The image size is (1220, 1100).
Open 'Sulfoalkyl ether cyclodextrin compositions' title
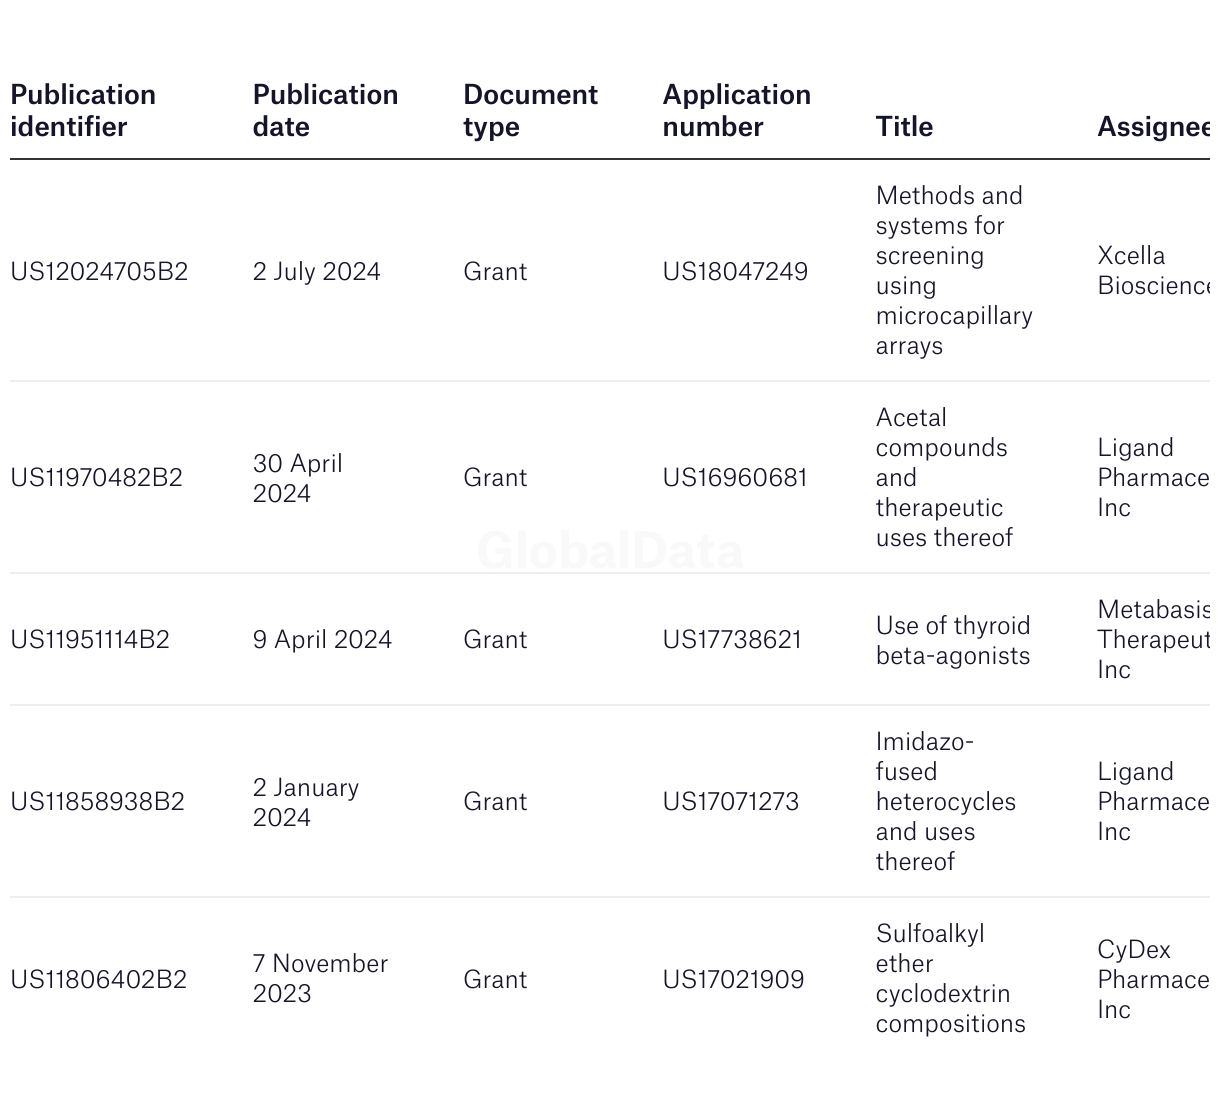950,979
